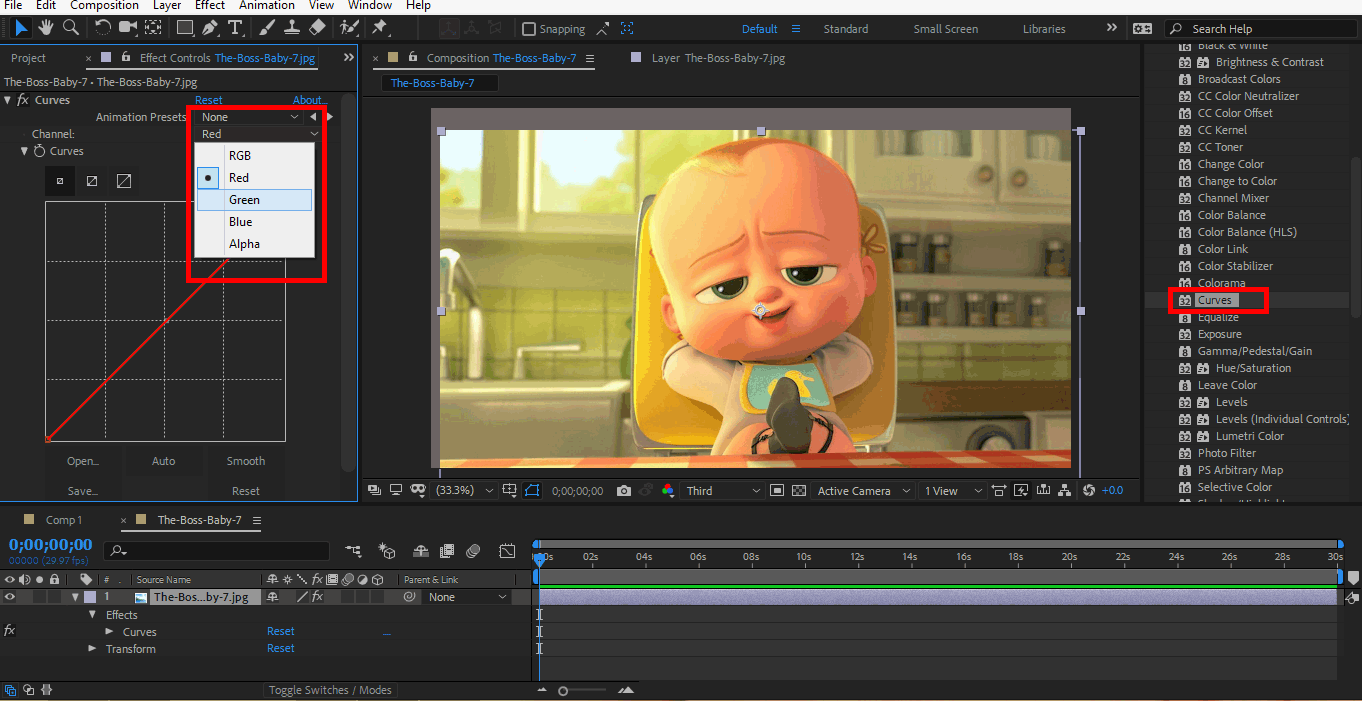Select the Clone Stamp tool
Screen dimensions: 1362x701
click(x=292, y=28)
